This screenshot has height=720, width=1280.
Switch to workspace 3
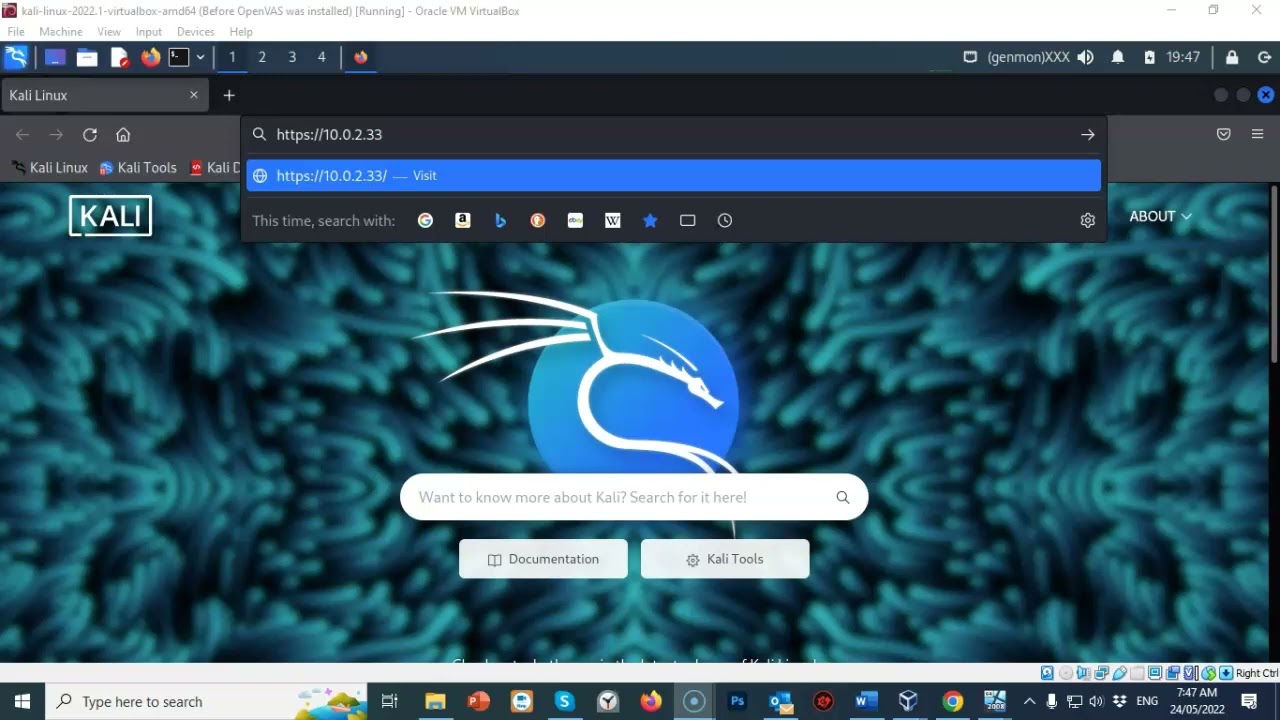[292, 57]
